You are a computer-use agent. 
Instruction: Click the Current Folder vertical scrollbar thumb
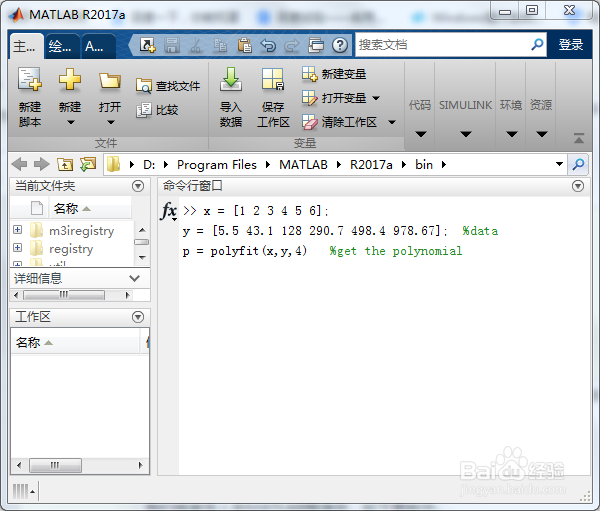[142, 242]
